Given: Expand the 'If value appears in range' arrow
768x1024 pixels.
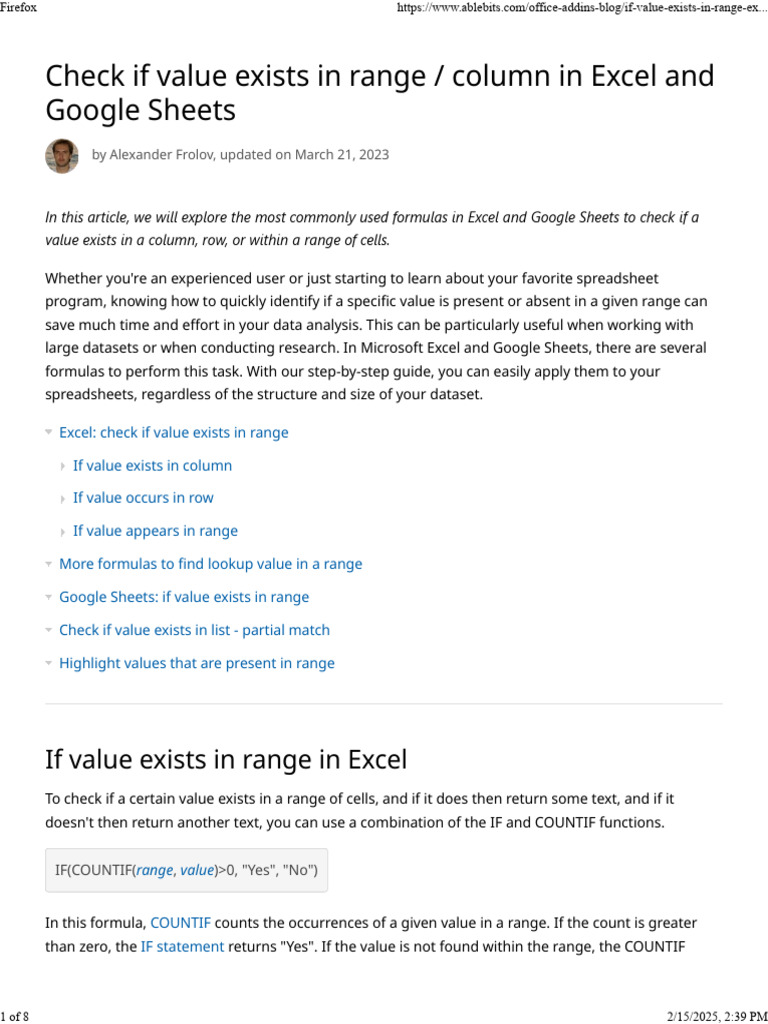Looking at the screenshot, I should (63, 532).
